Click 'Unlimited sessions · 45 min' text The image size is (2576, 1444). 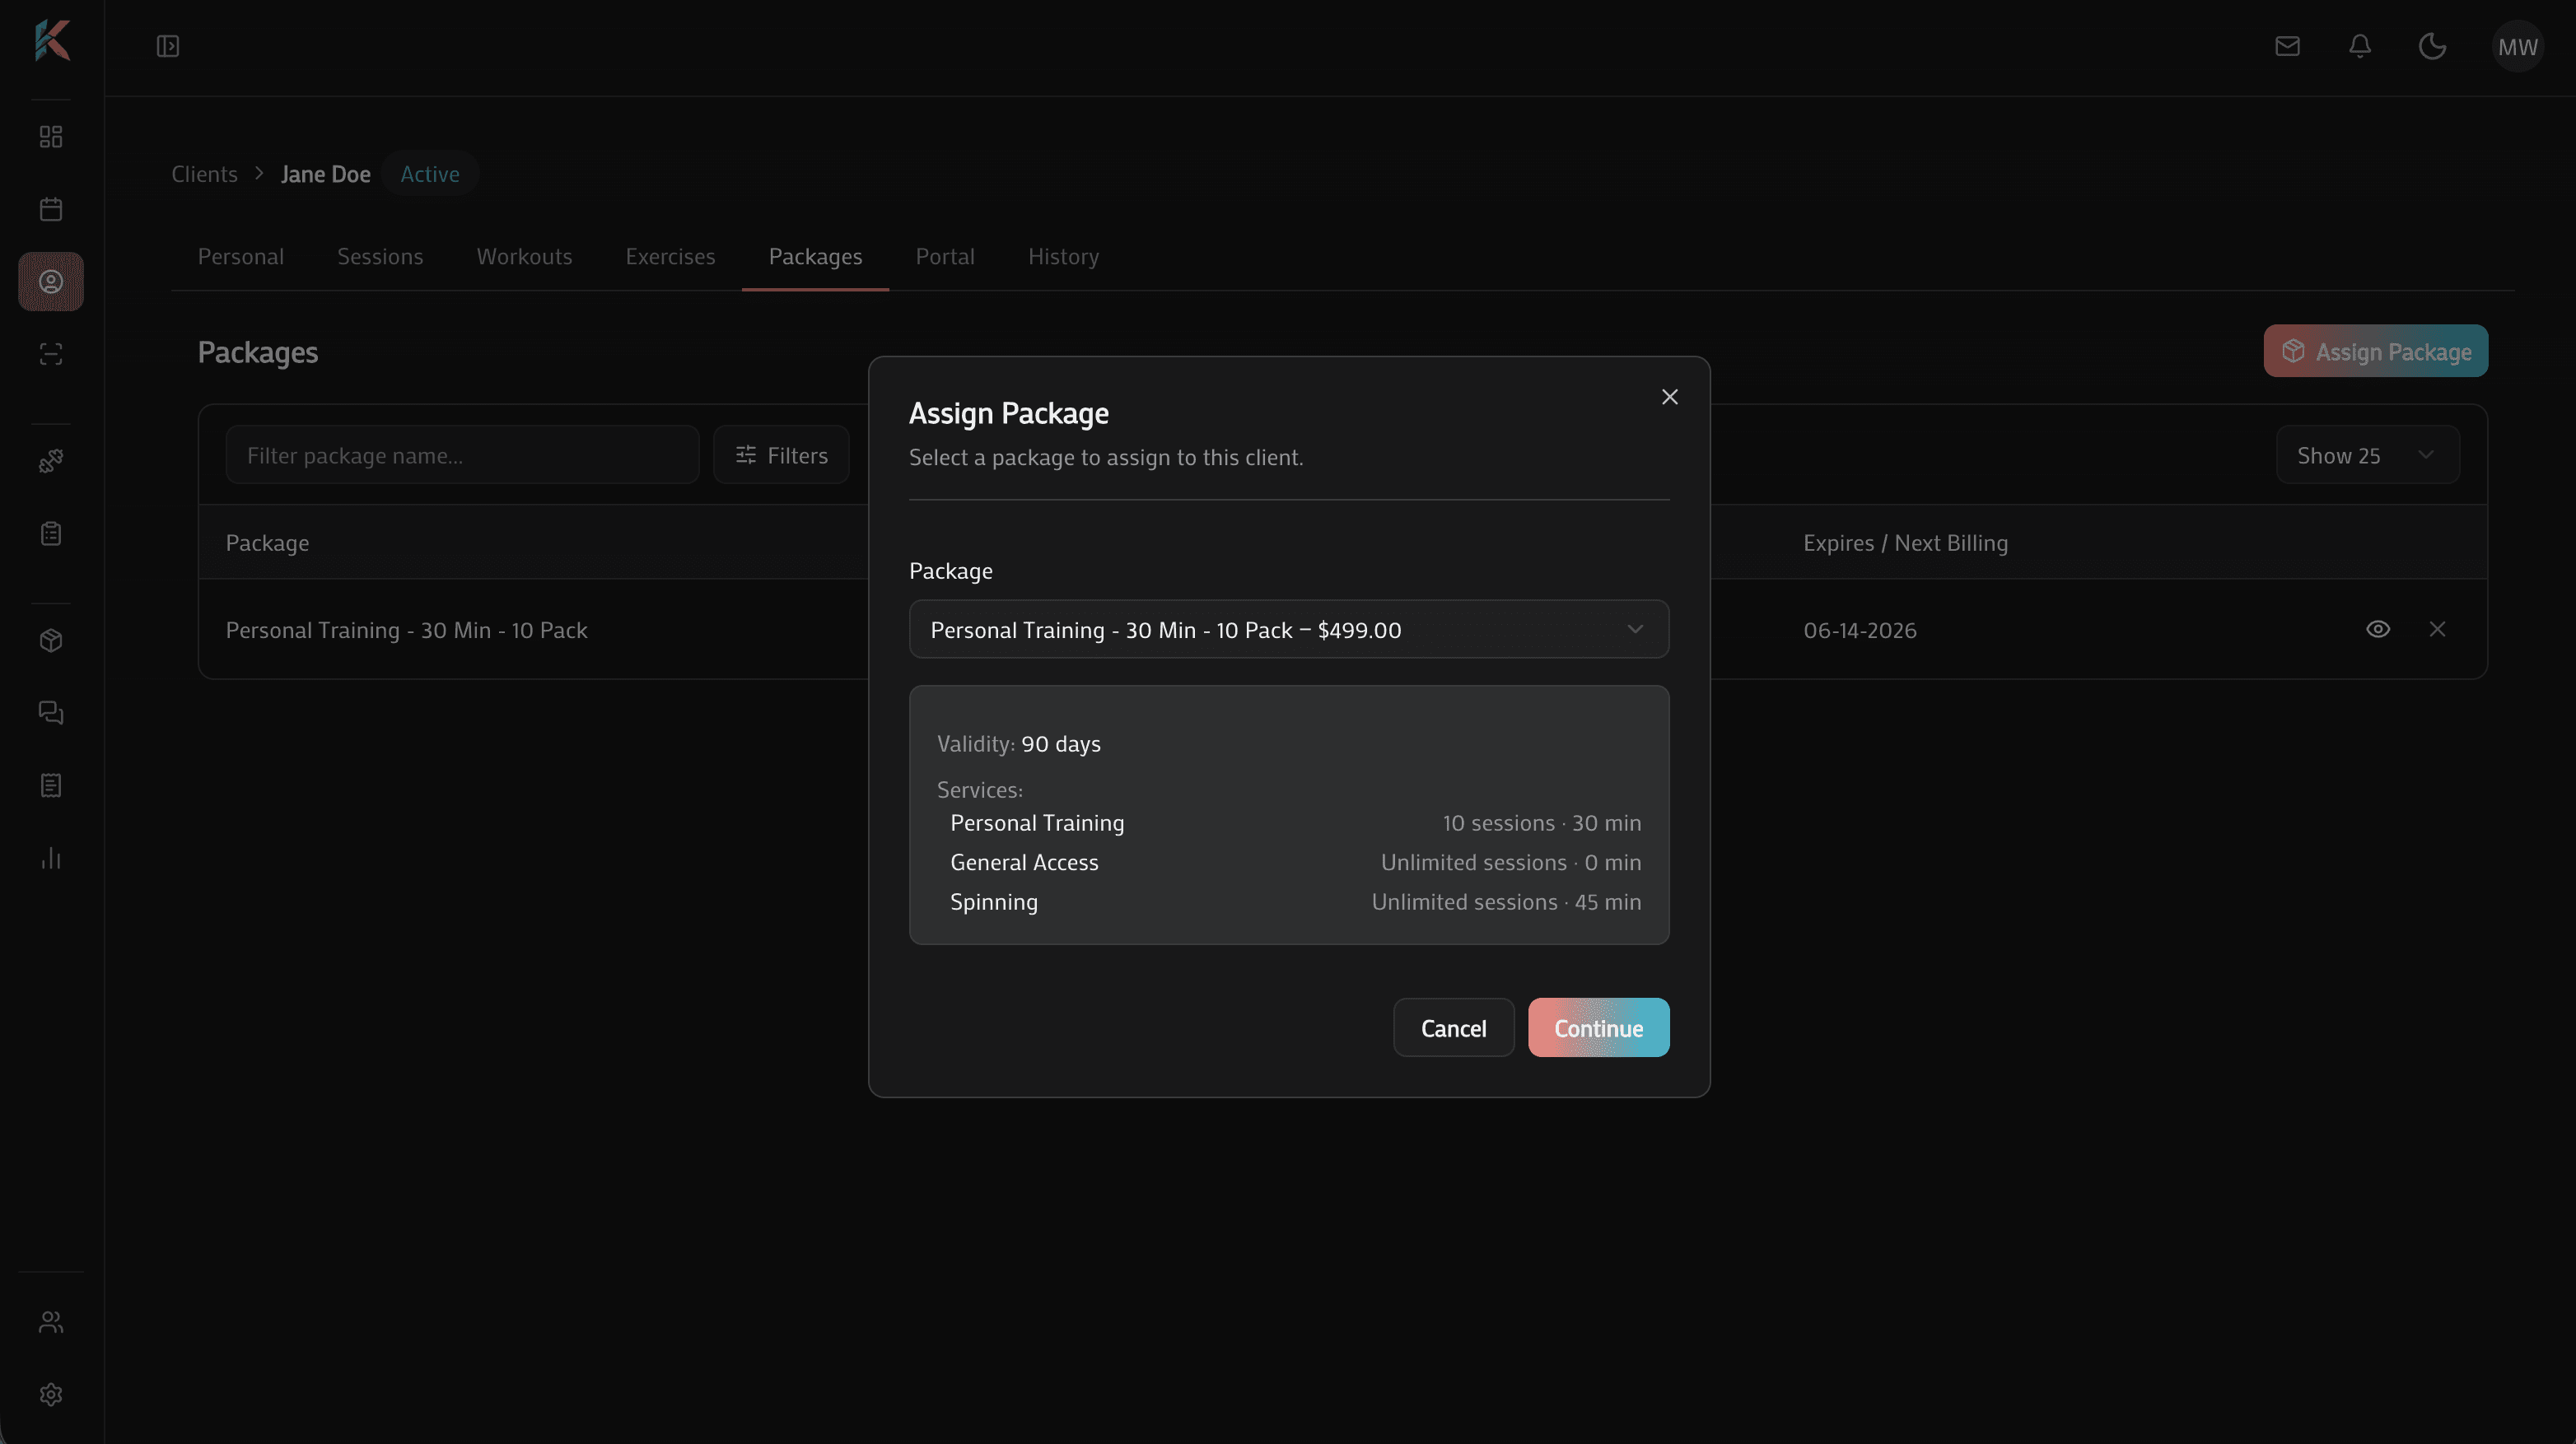1506,902
